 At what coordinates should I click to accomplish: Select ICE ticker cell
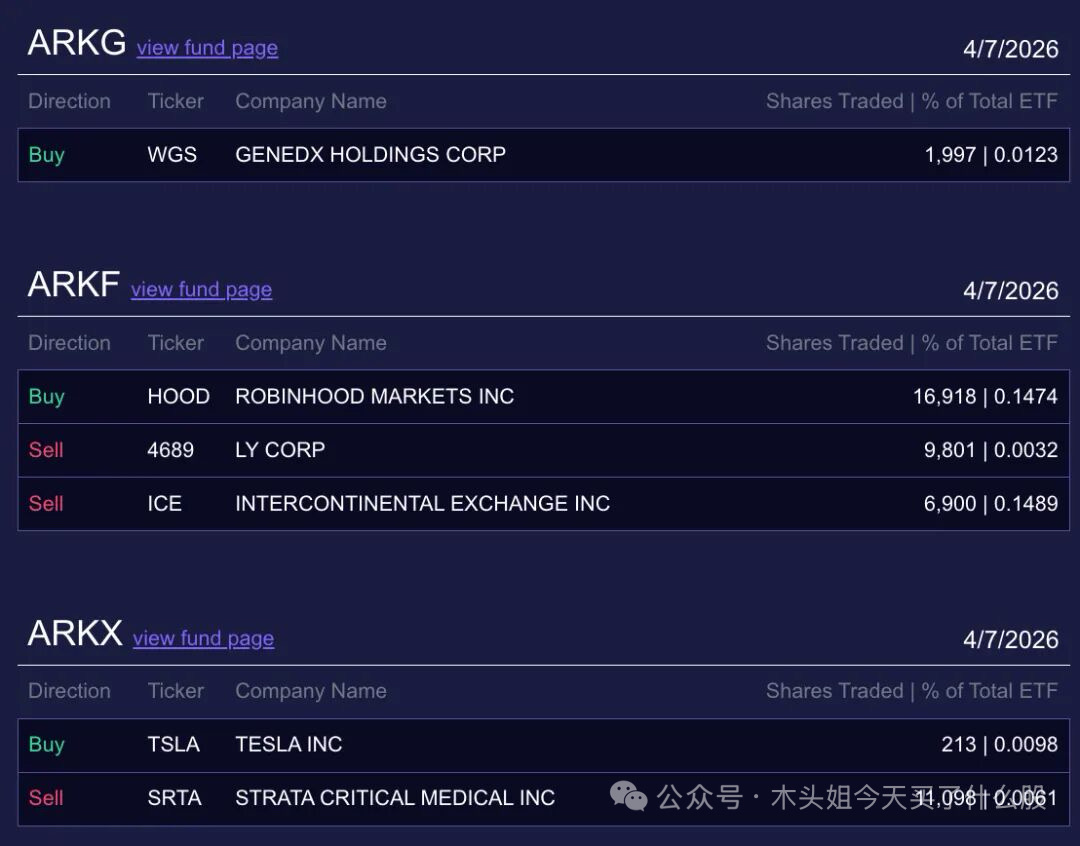165,504
